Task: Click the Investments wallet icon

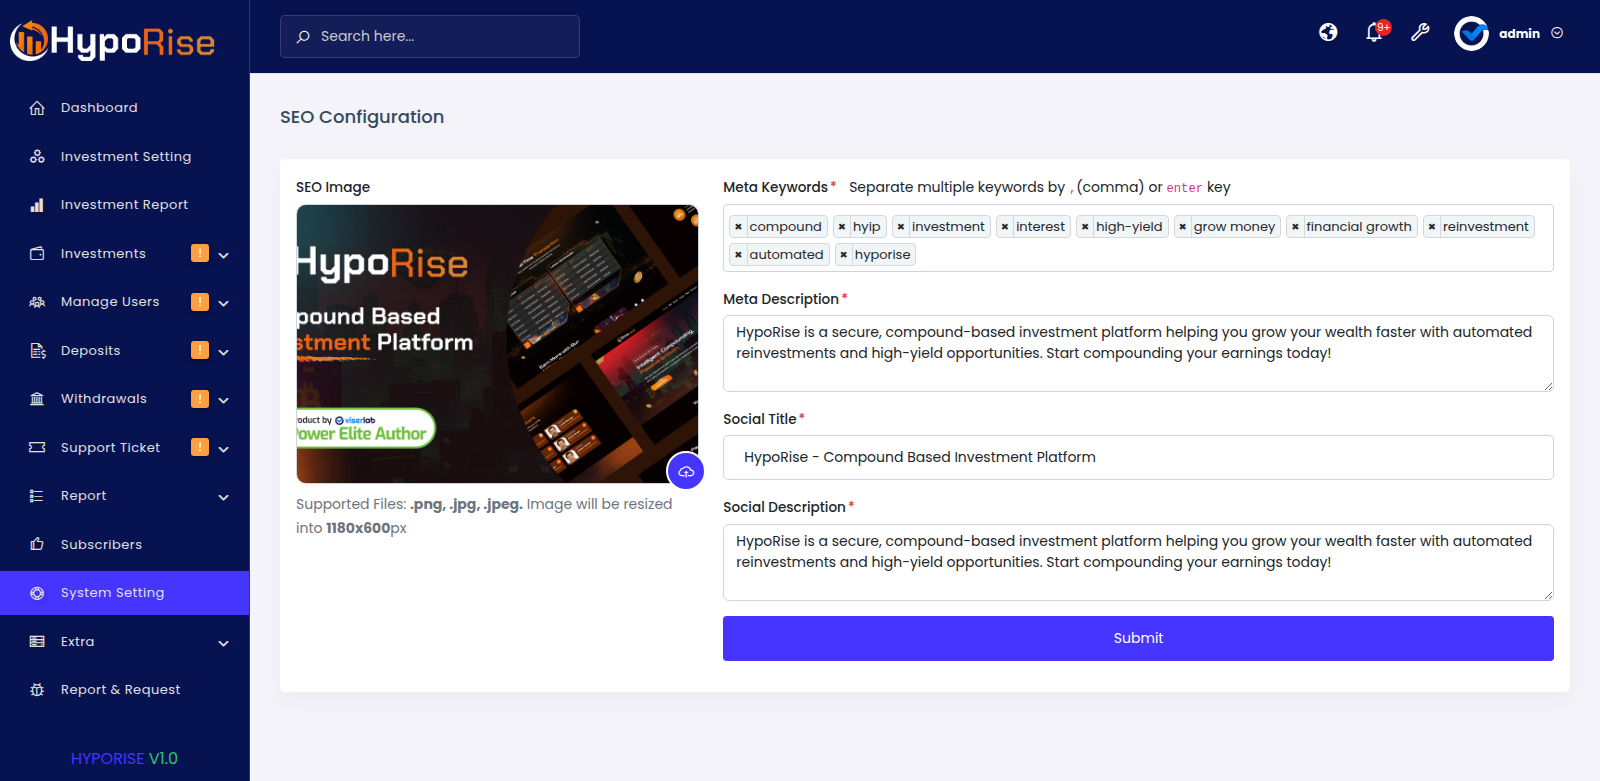Action: pos(37,254)
